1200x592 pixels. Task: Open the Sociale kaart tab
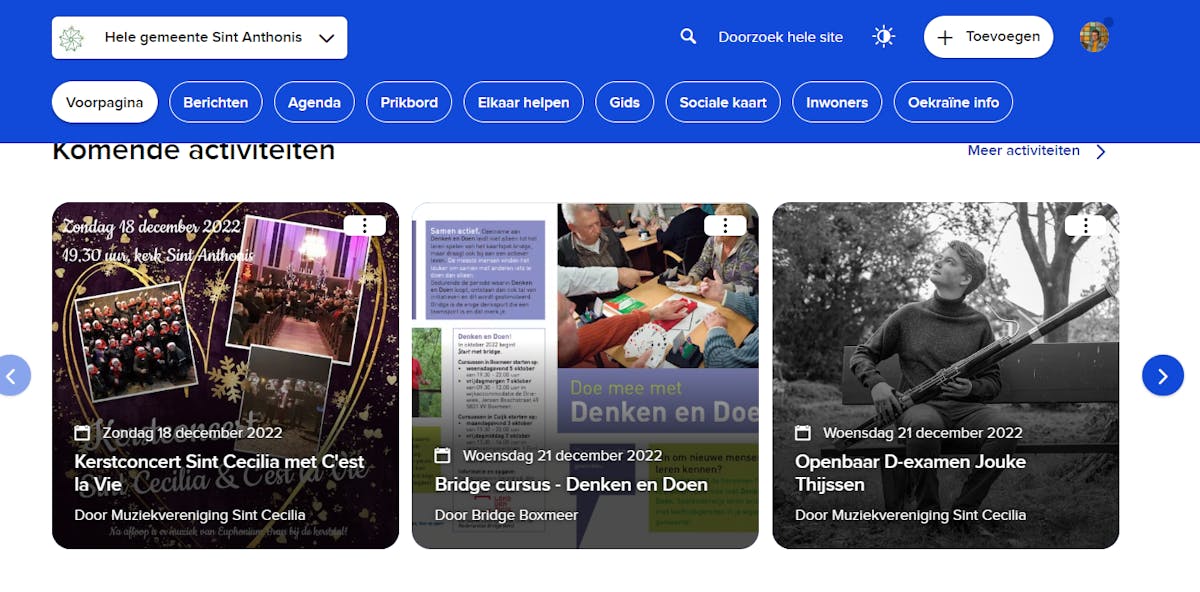(x=722, y=102)
